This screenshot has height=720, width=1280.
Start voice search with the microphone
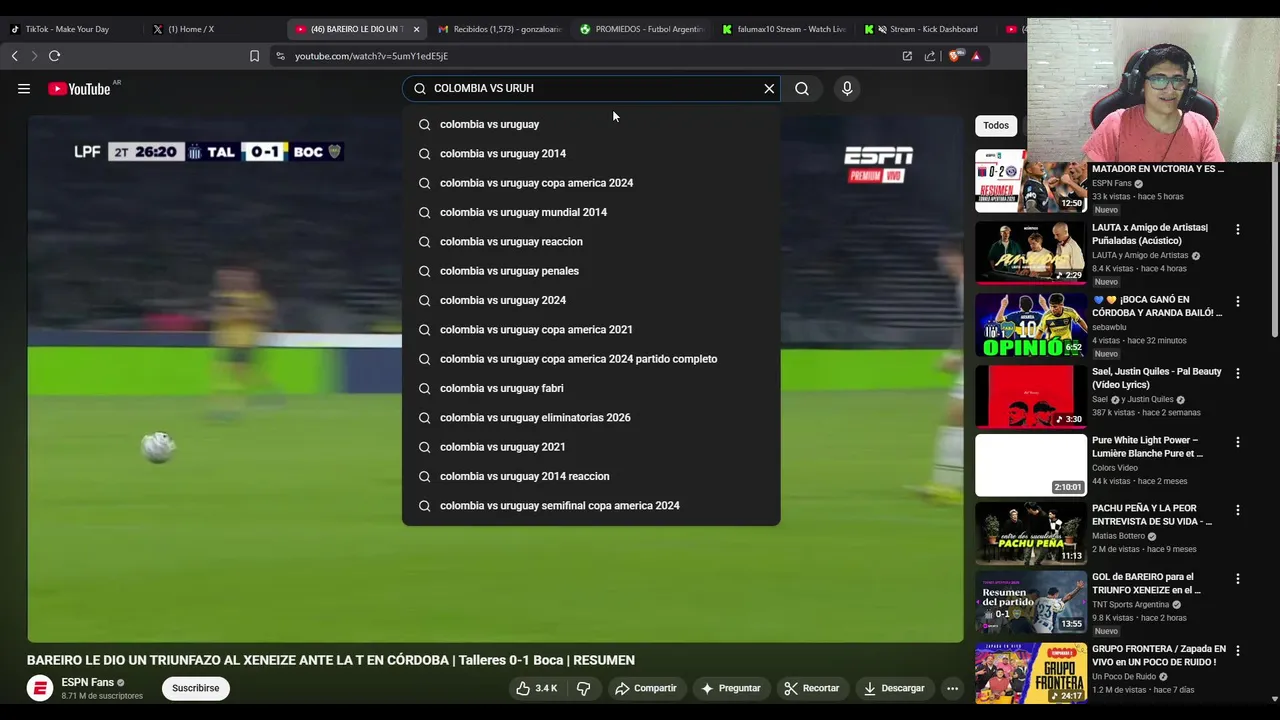pyautogui.click(x=847, y=89)
